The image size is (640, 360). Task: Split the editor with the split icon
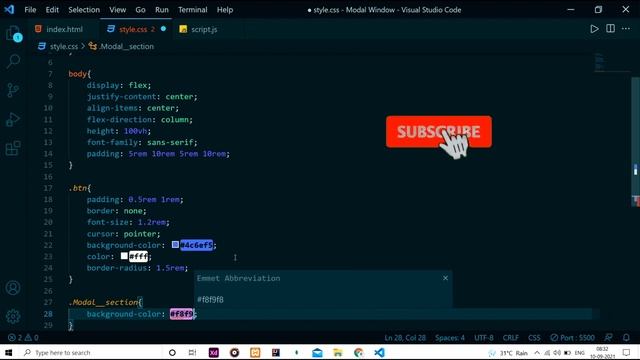pyautogui.click(x=610, y=29)
